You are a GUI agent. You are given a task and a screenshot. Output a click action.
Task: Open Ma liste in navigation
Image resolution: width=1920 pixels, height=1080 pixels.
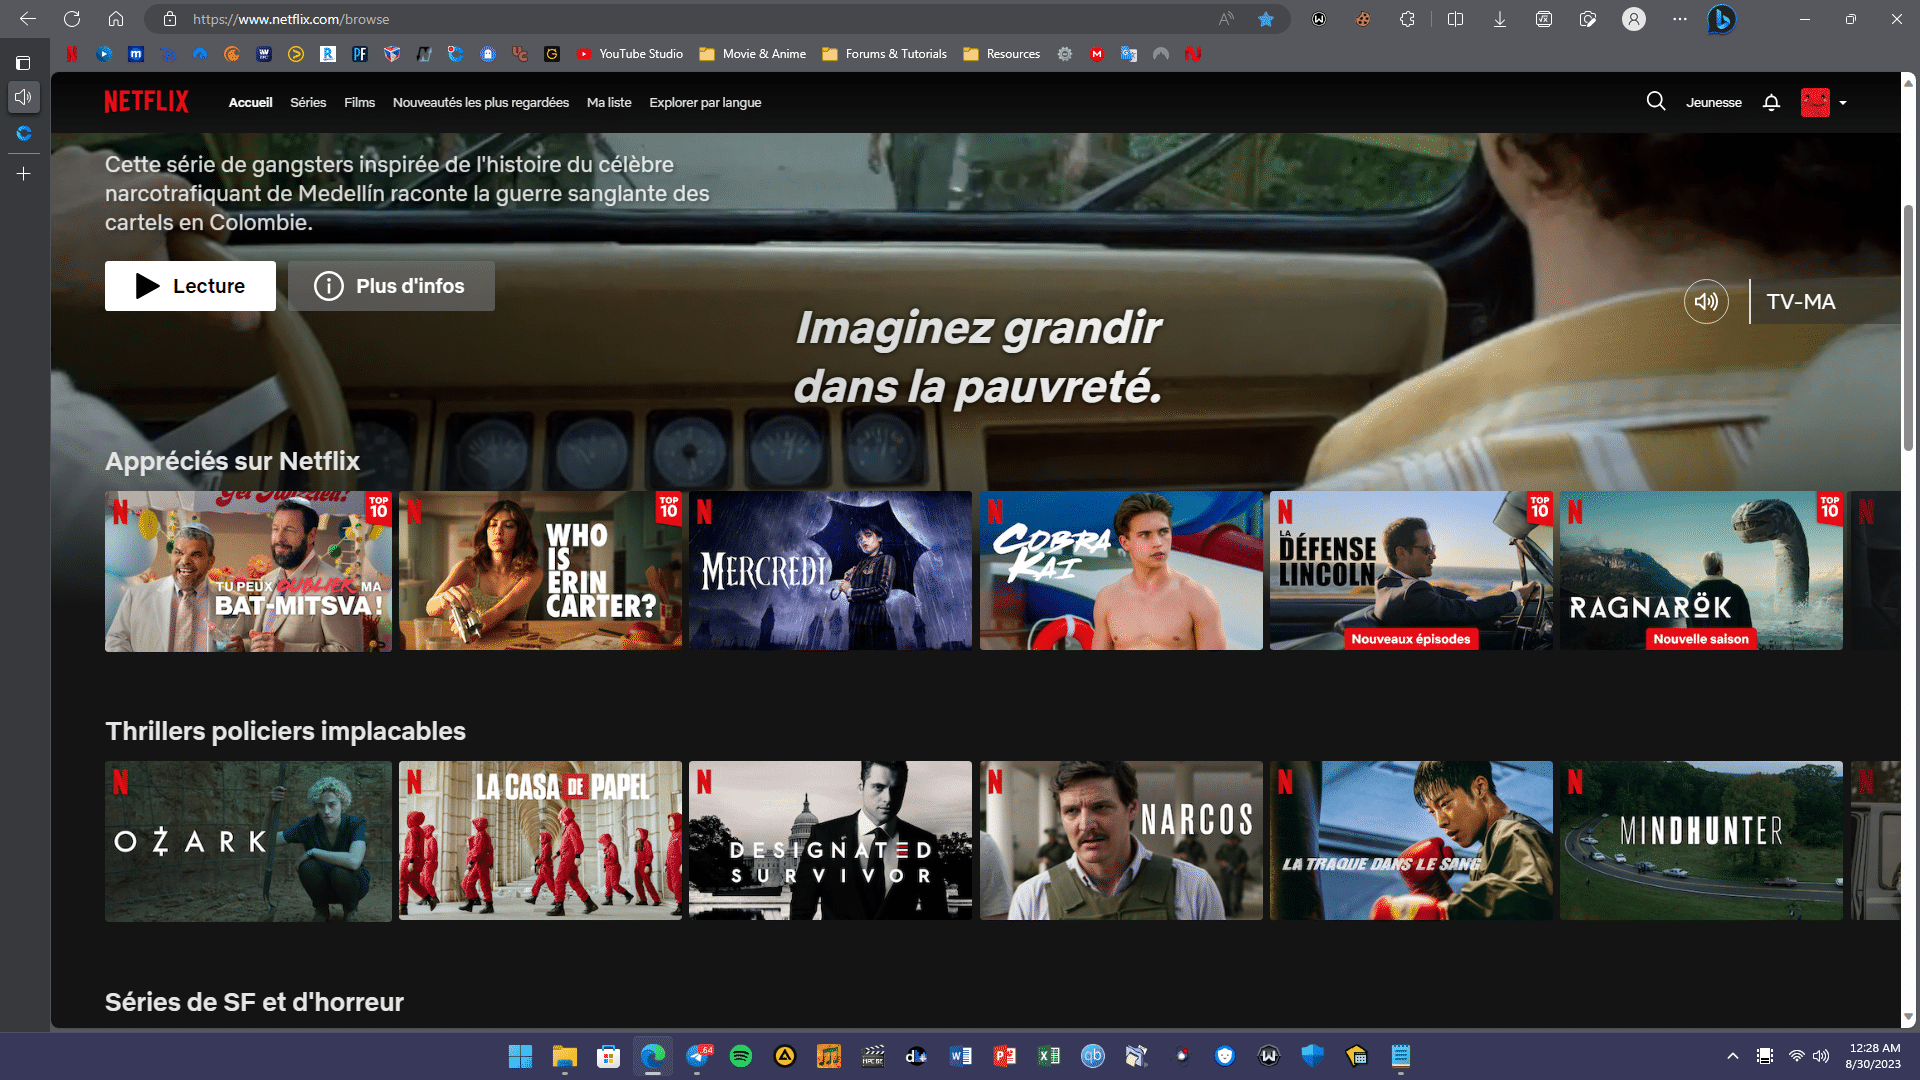click(x=609, y=102)
